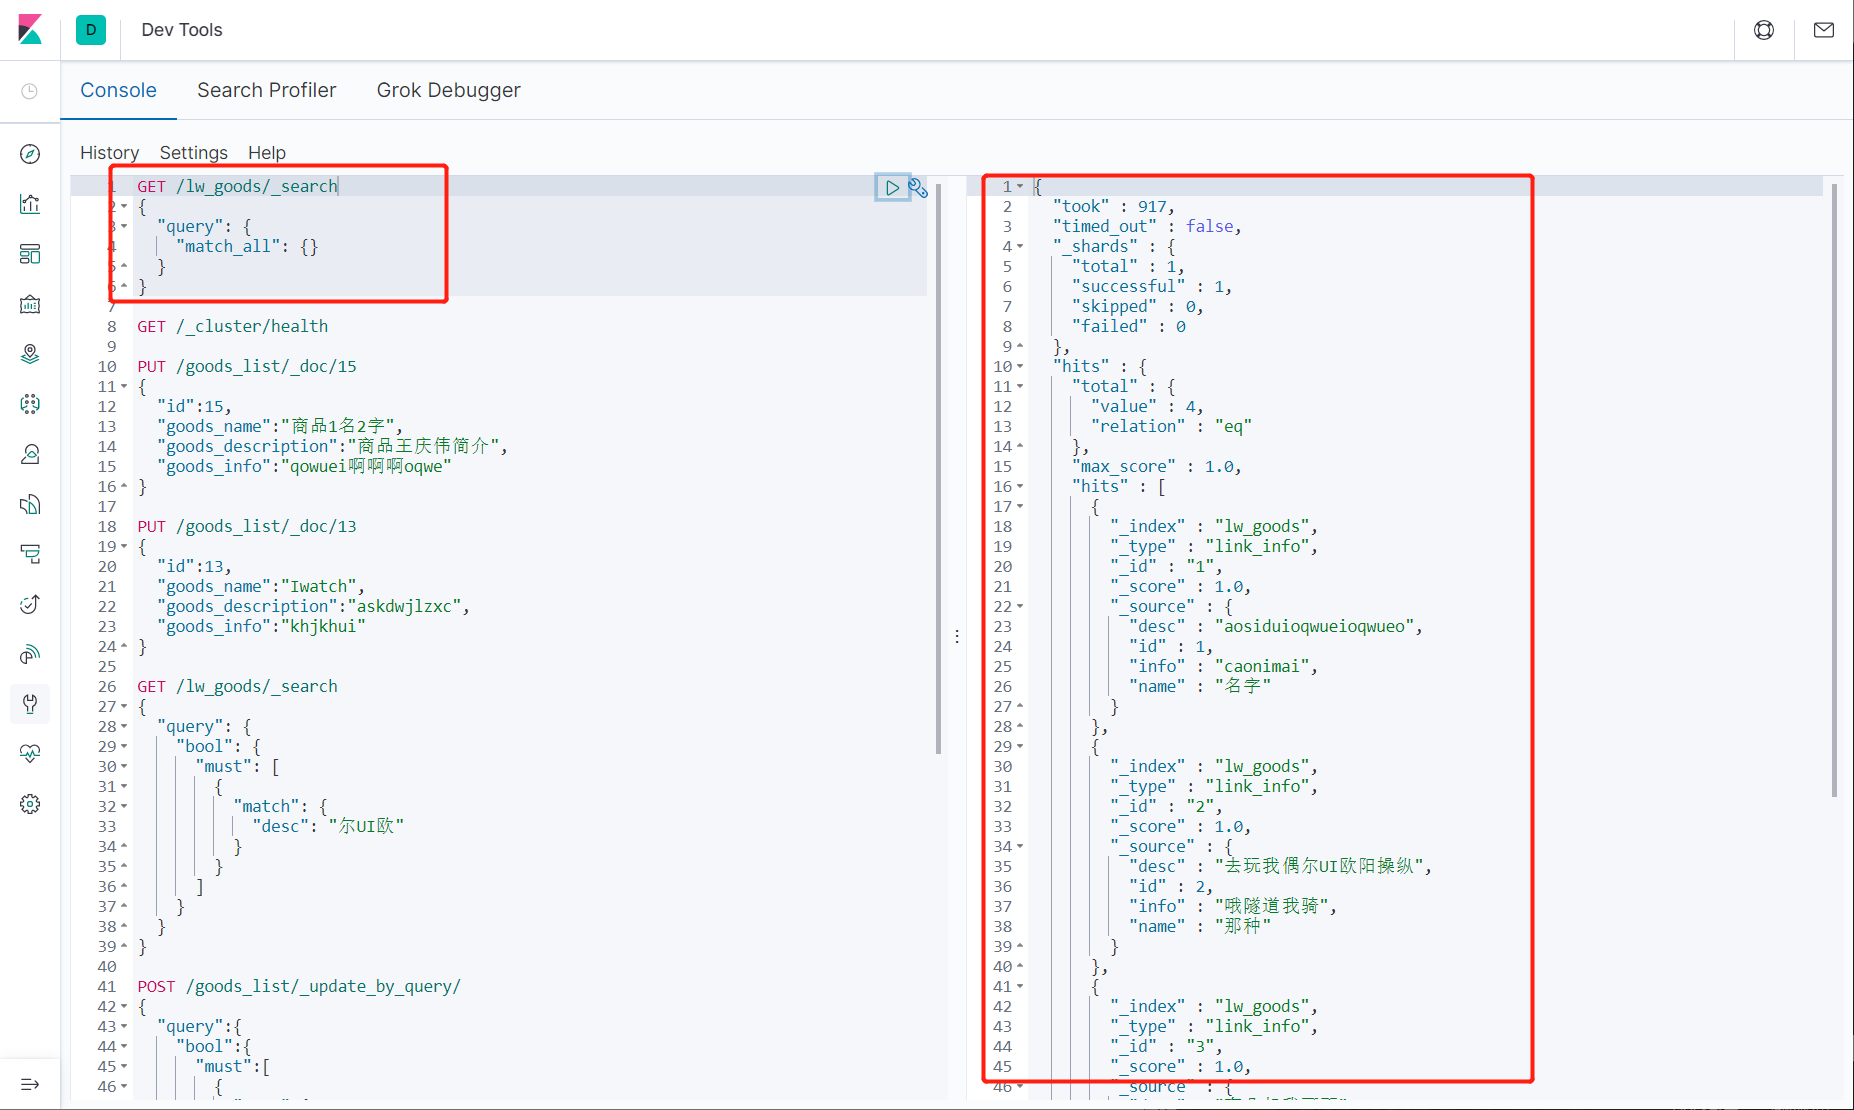
Task: Collapse the editor block at line 11
Action: click(x=124, y=387)
